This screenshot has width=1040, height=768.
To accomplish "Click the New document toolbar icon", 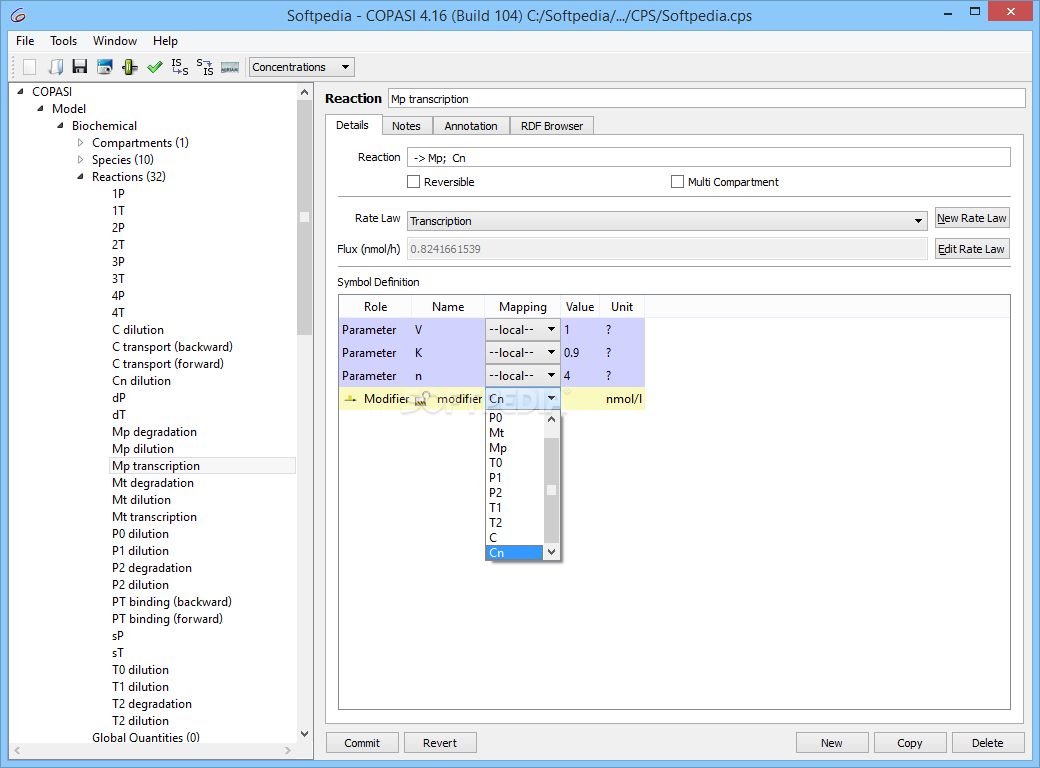I will pyautogui.click(x=29, y=67).
